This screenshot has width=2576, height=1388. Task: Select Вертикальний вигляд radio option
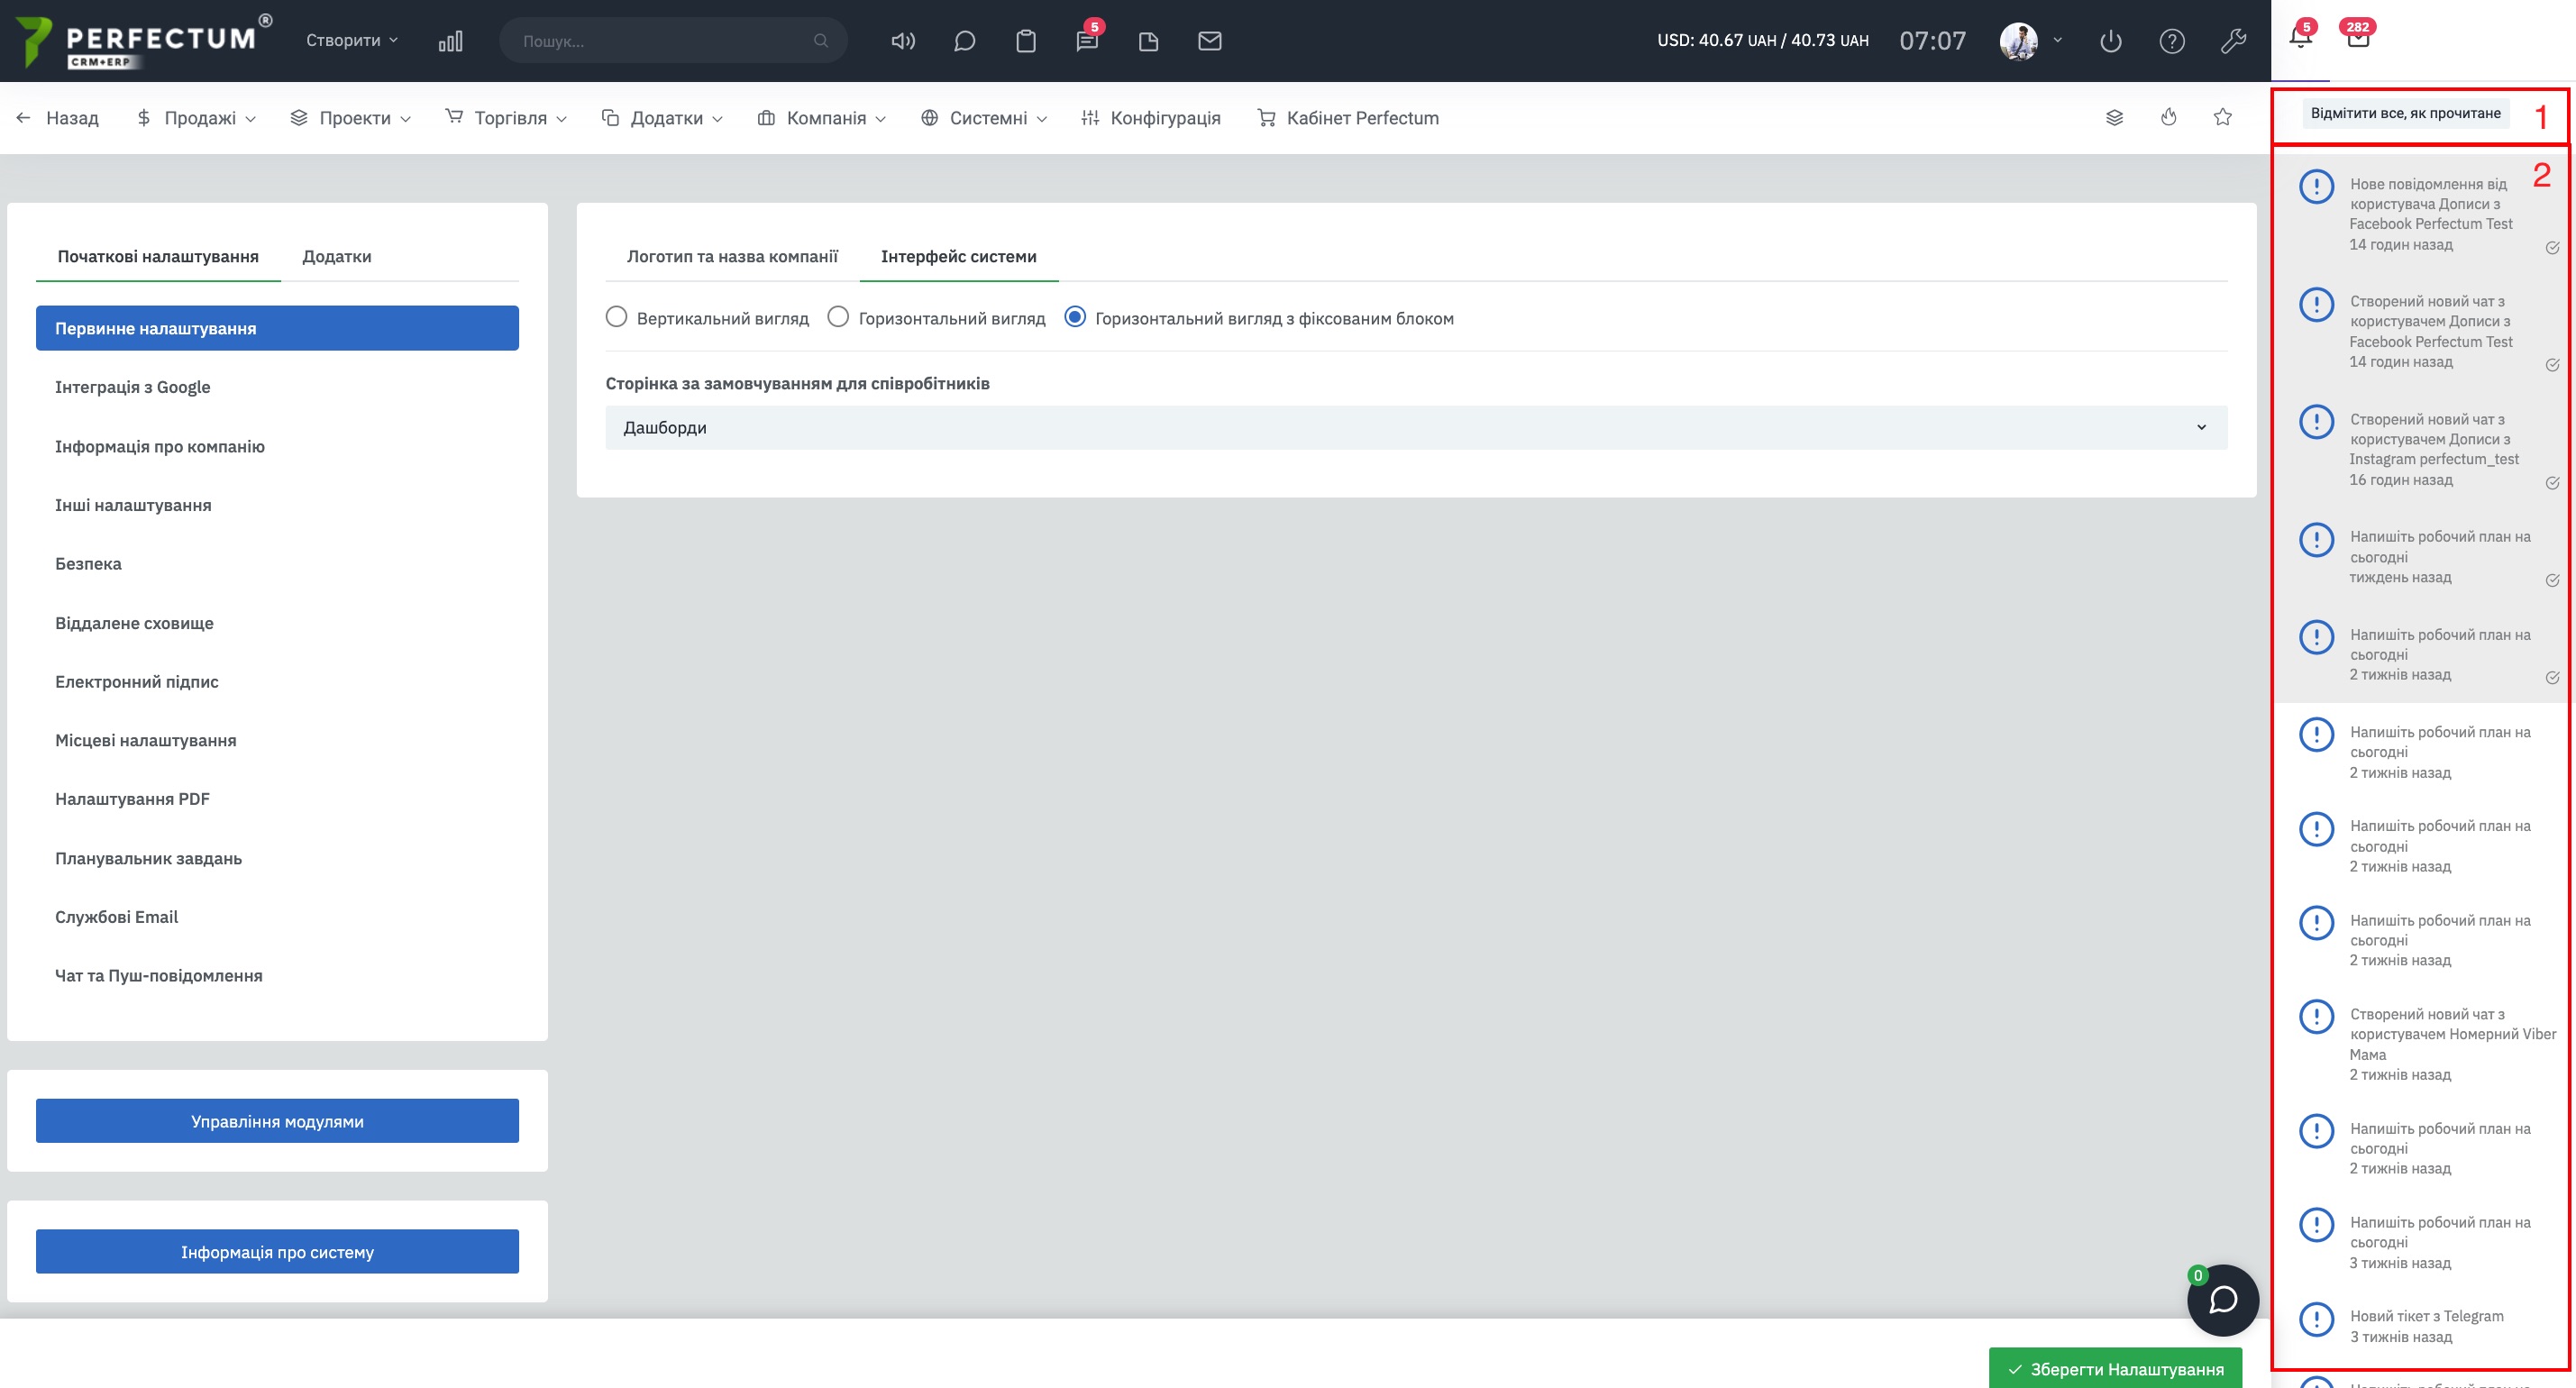pyautogui.click(x=617, y=317)
